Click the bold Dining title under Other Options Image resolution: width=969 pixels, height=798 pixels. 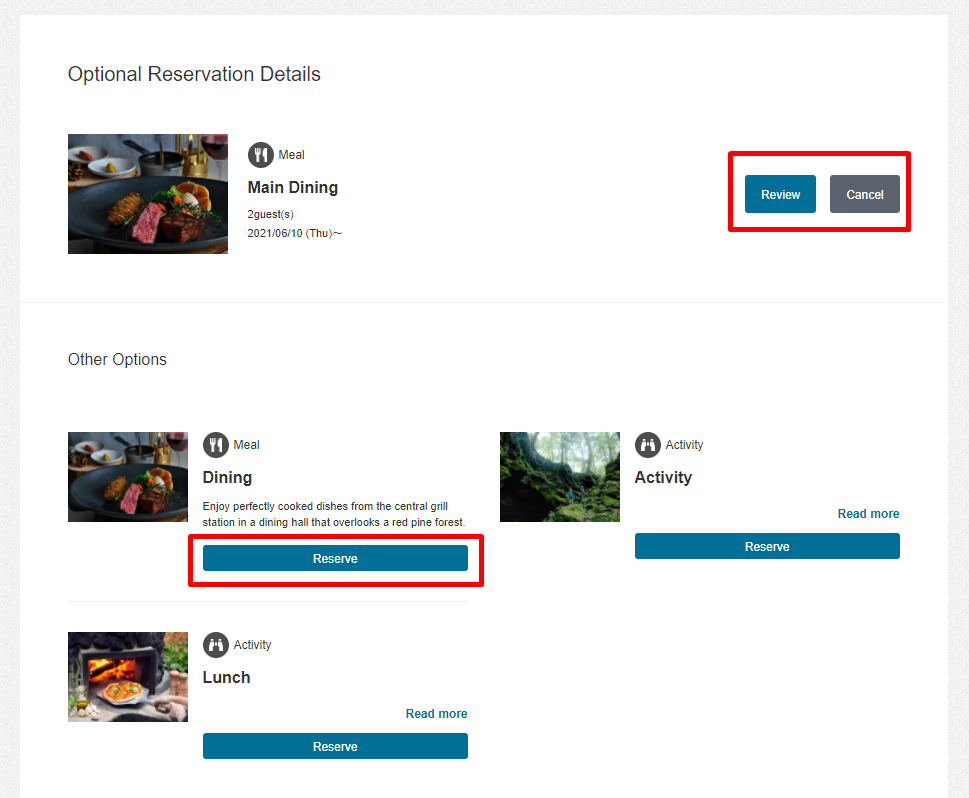coord(227,478)
